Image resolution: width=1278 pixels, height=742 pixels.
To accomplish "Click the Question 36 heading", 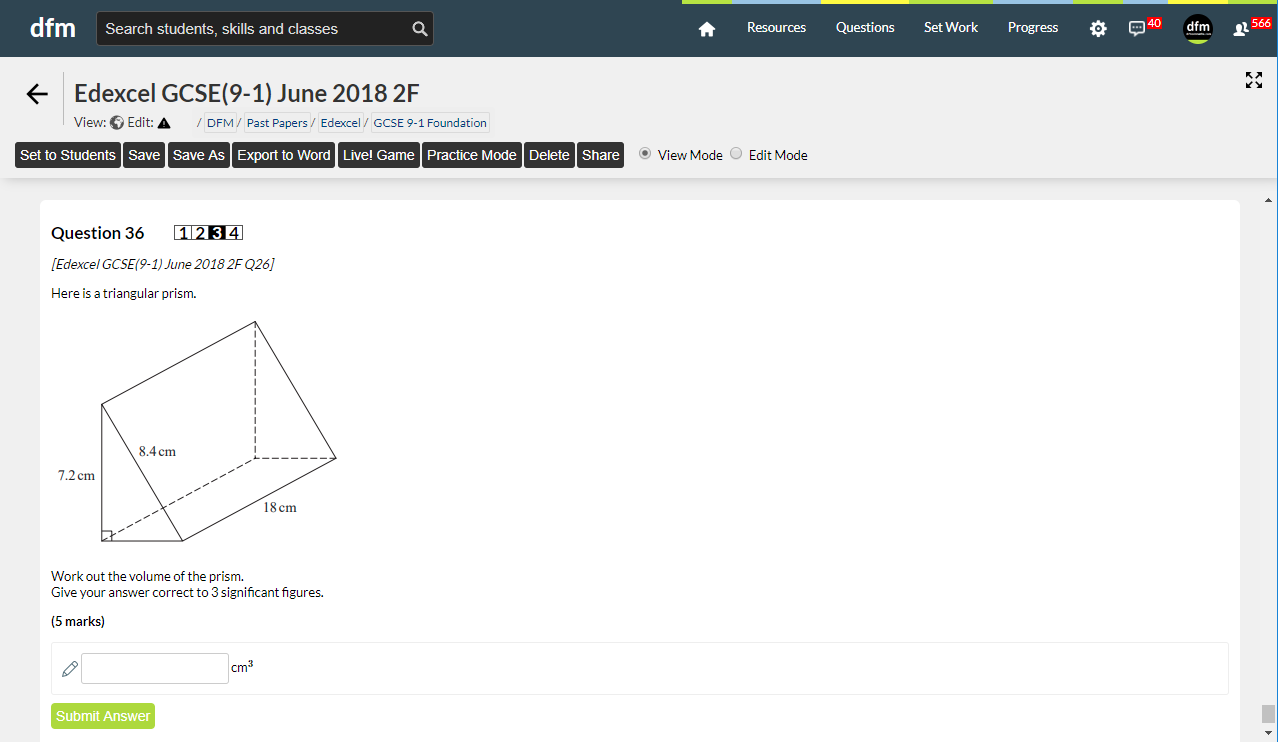I will click(98, 233).
